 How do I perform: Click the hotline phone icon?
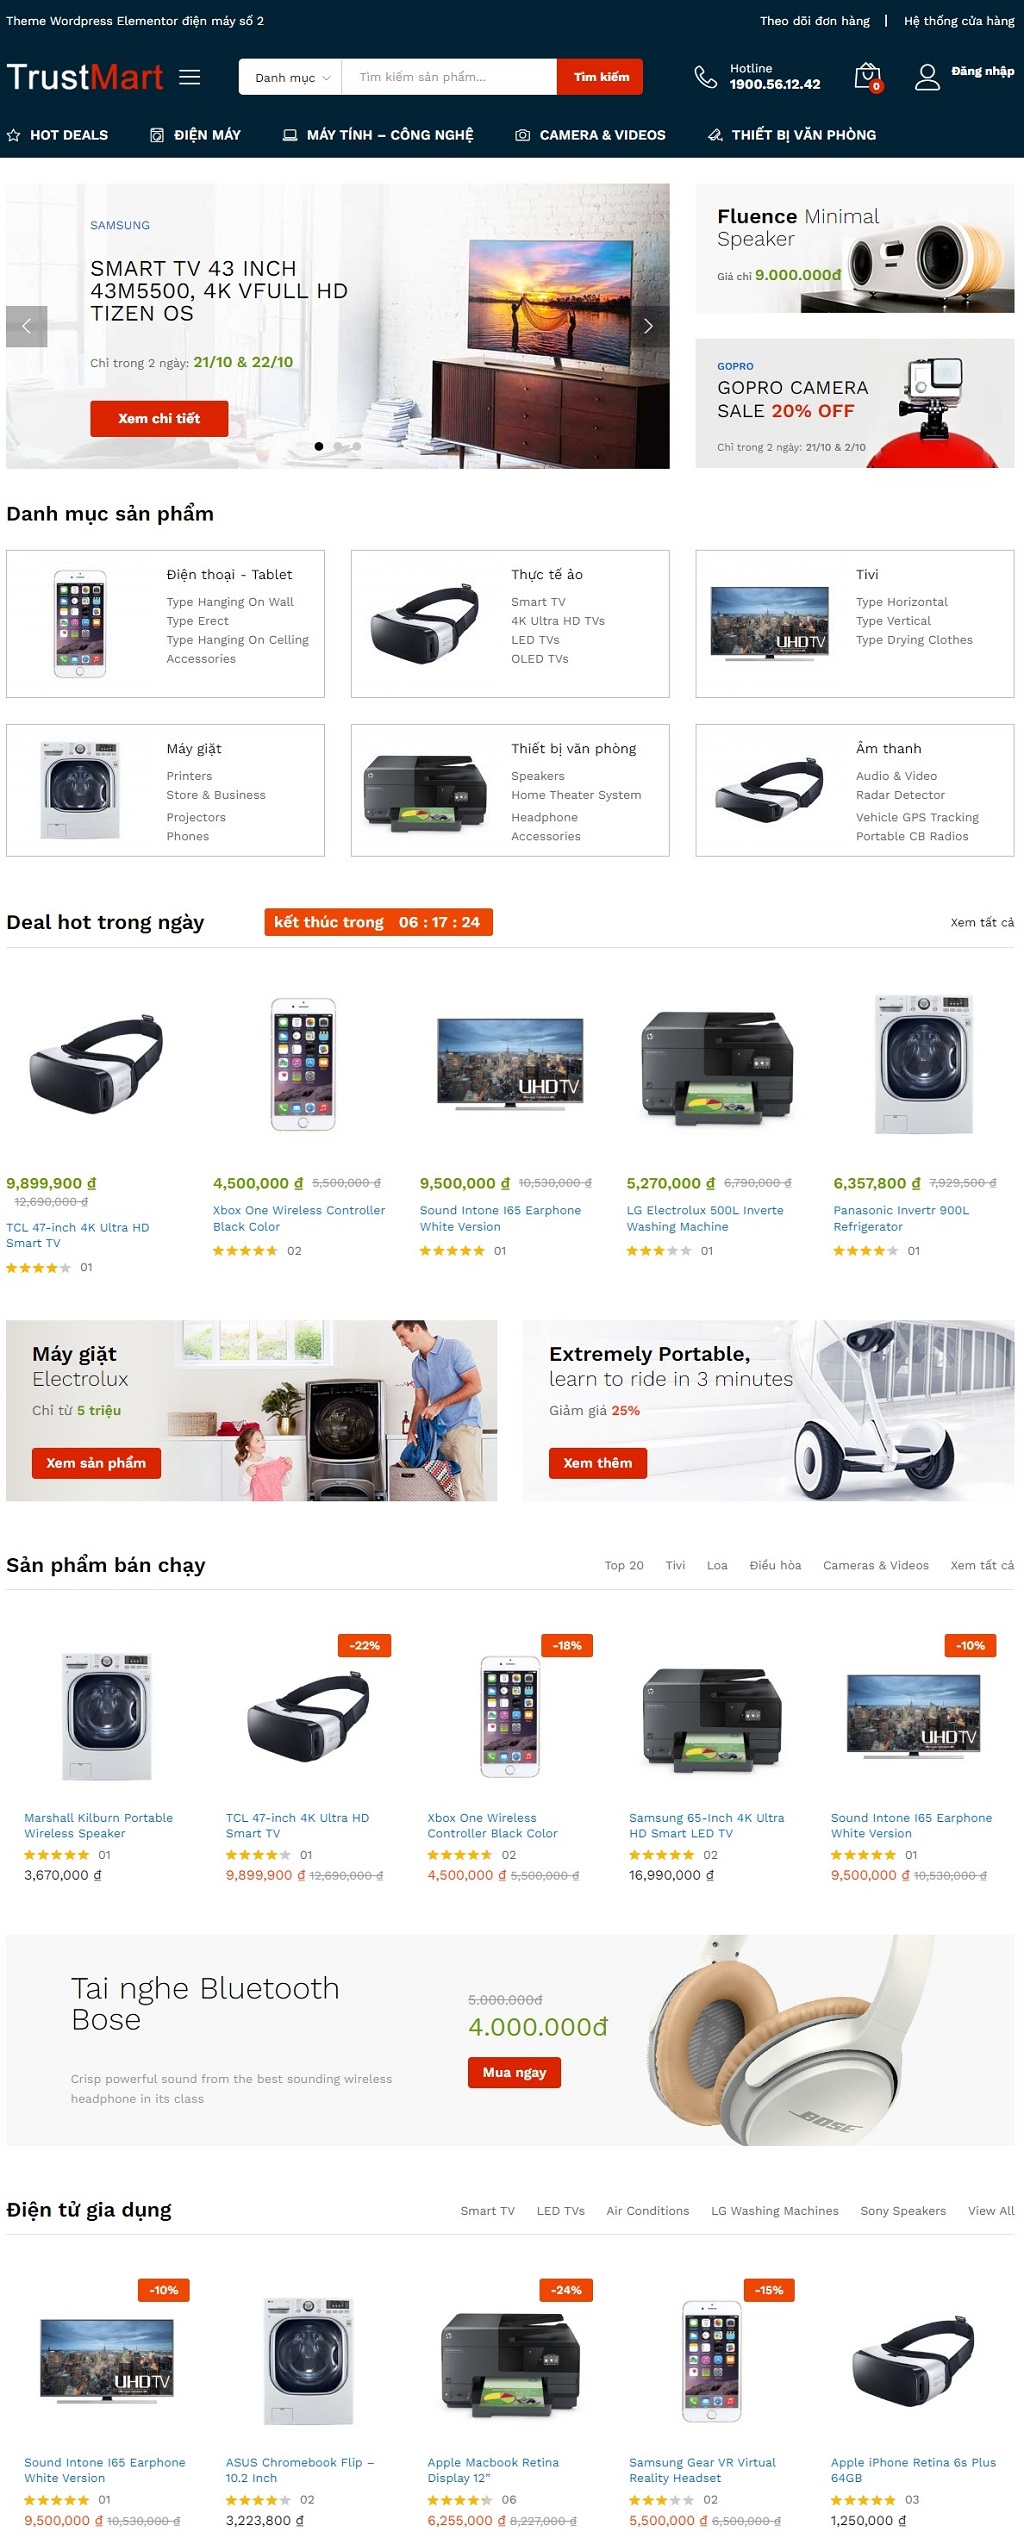(x=706, y=77)
